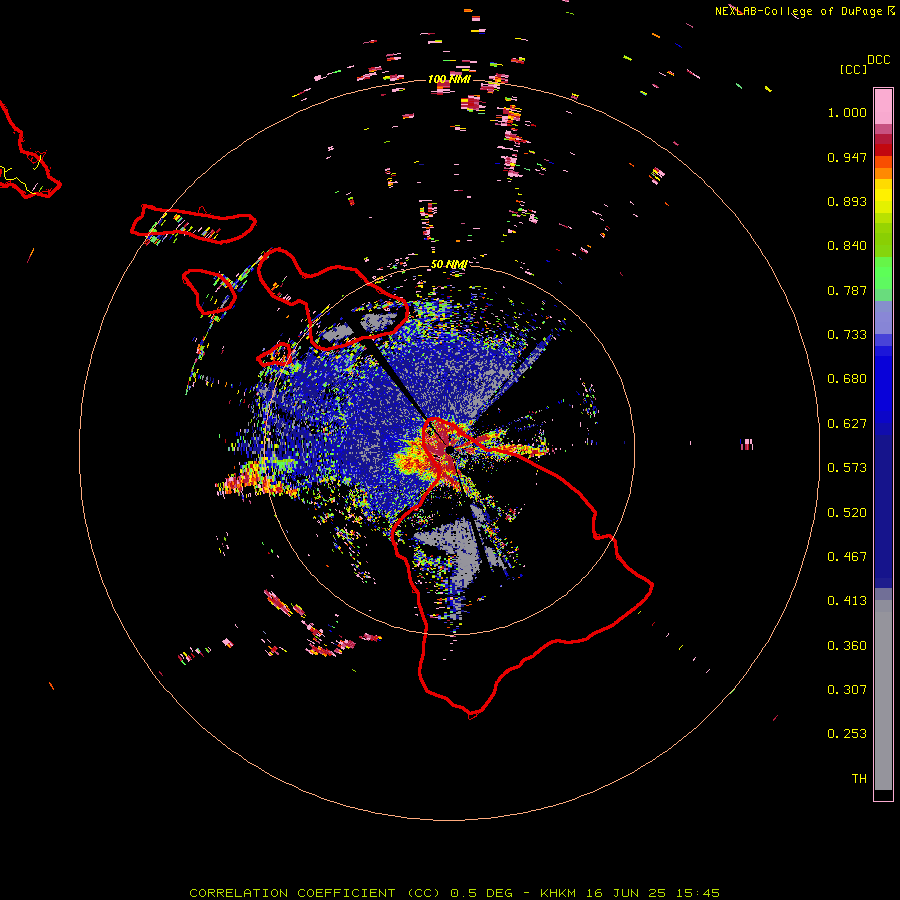This screenshot has width=900, height=900.
Task: Select the 0.360 color scale value
Action: tap(847, 646)
